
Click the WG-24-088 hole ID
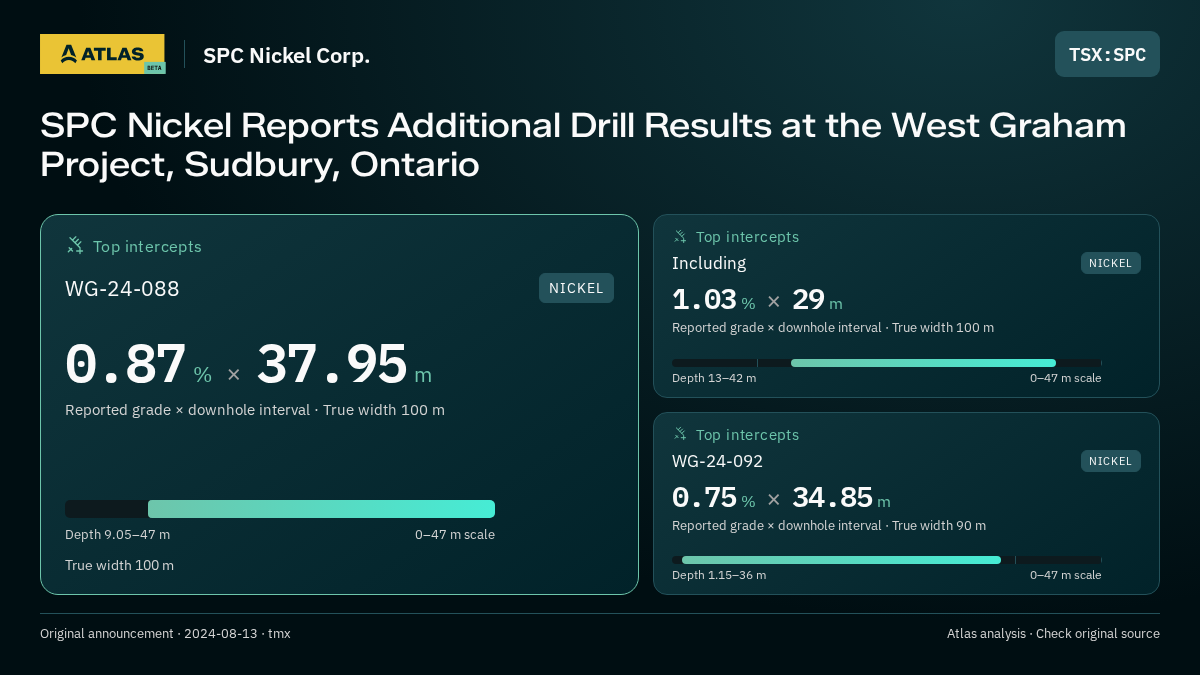click(122, 289)
